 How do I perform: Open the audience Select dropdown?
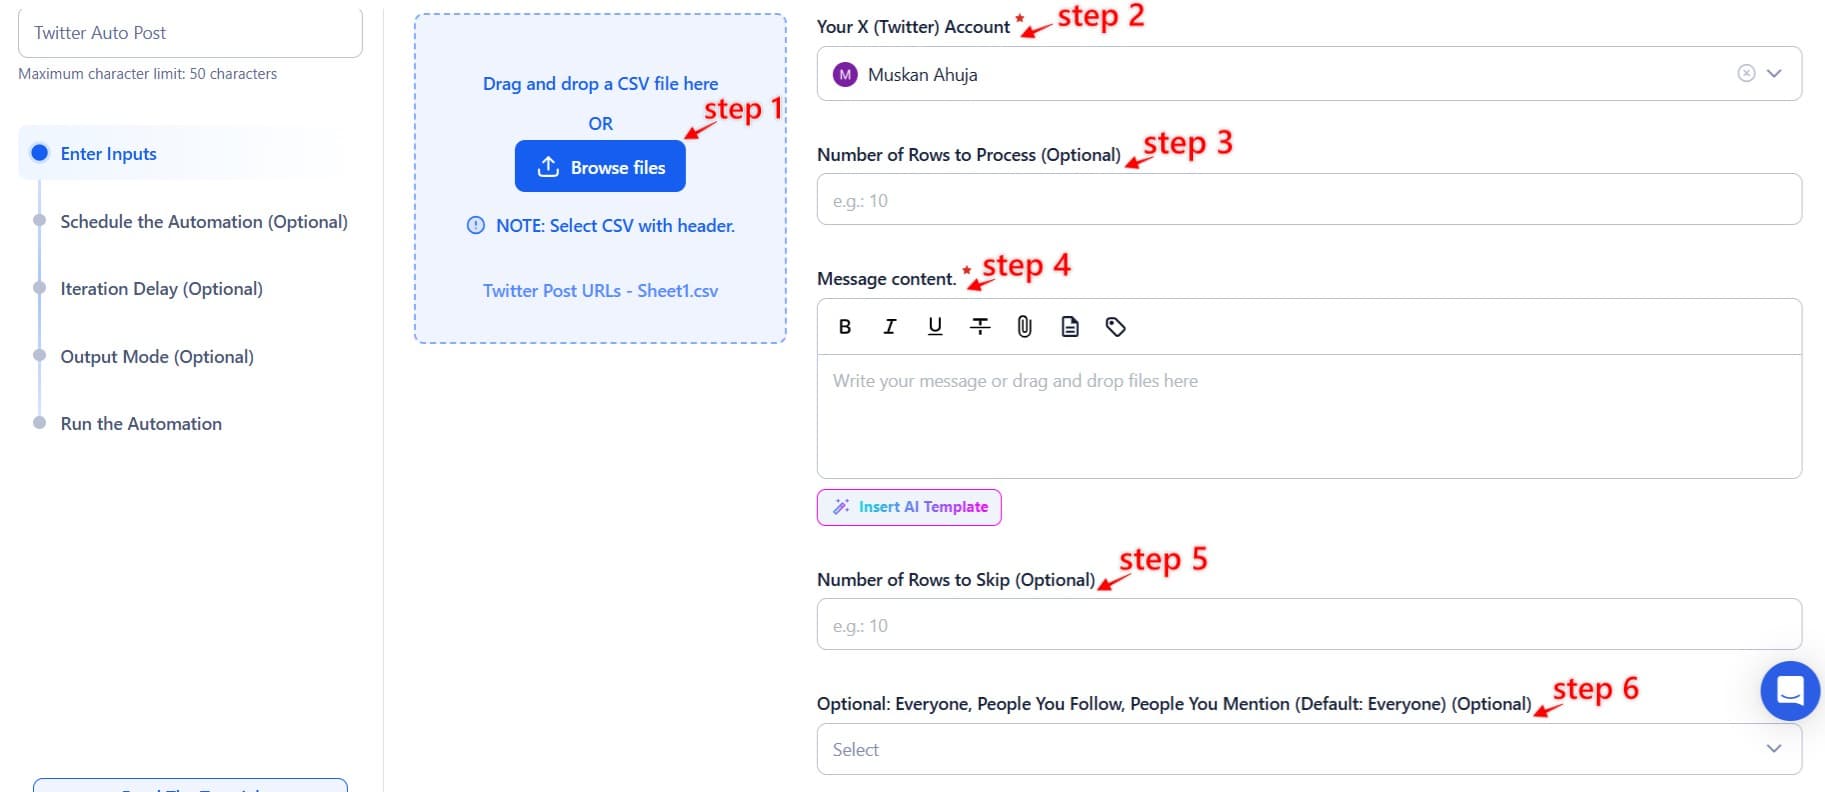pos(1309,749)
